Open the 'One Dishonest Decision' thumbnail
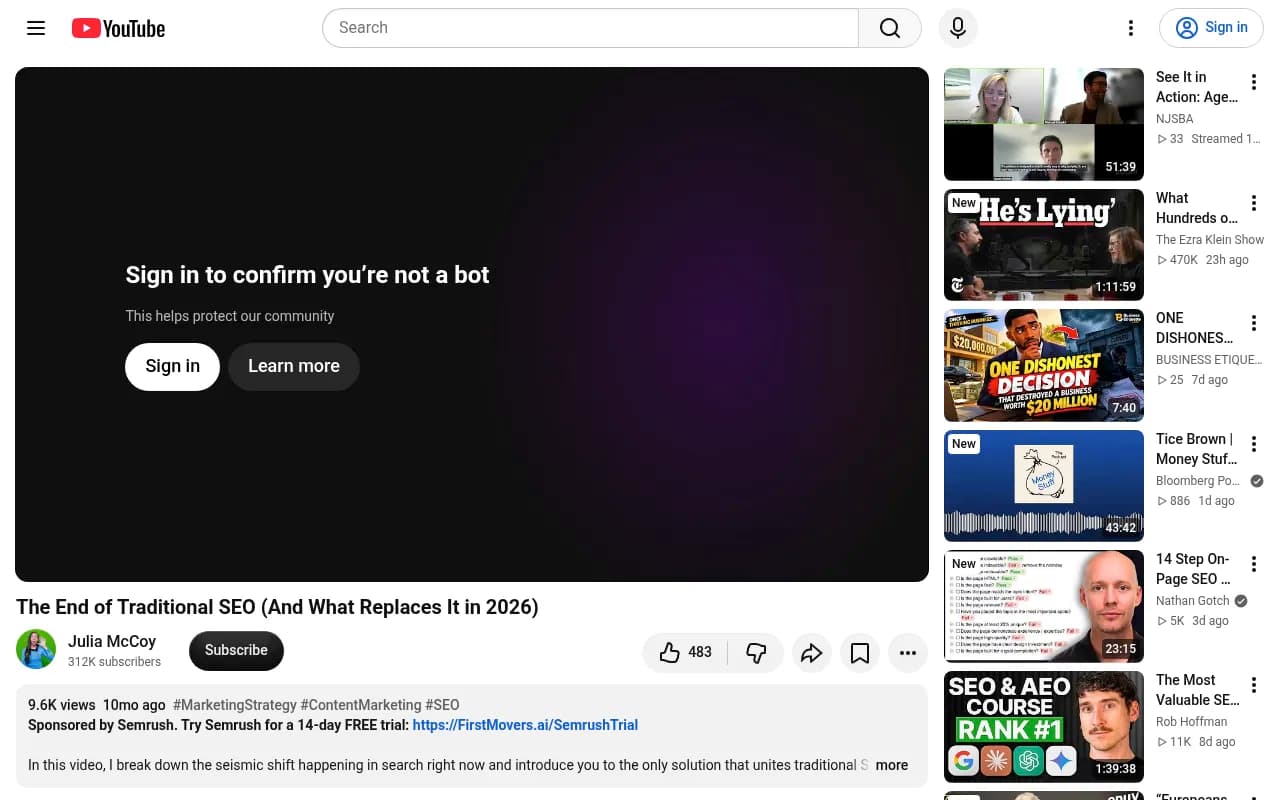1280x800 pixels. pyautogui.click(x=1044, y=365)
